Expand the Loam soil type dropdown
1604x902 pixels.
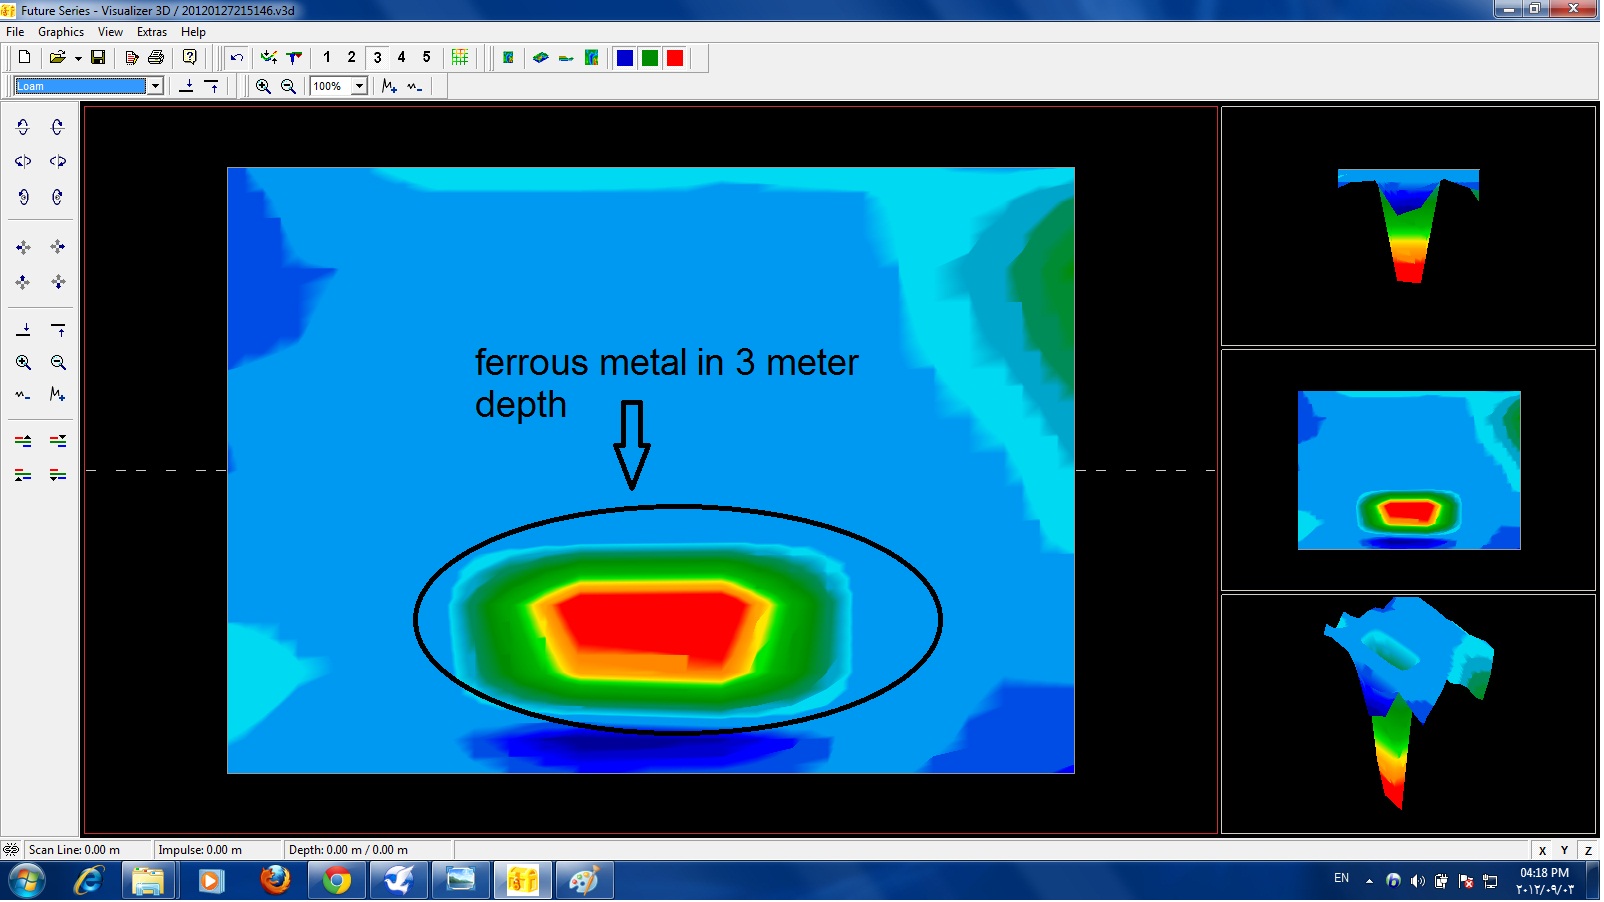(155, 87)
